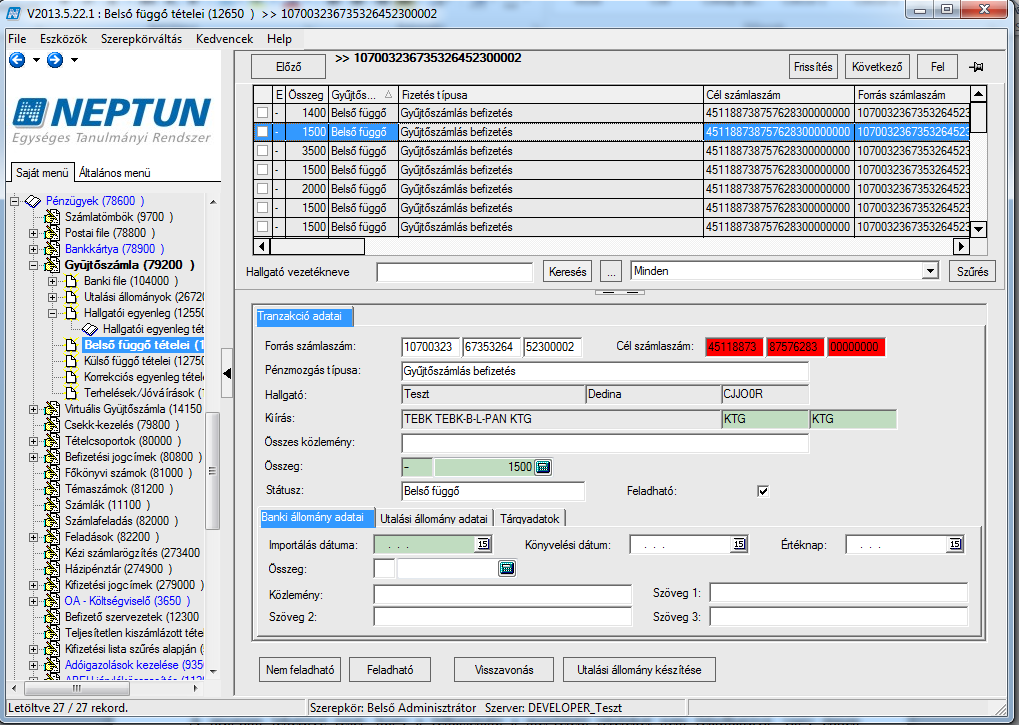Toggle the Feladható checkbox
The height and width of the screenshot is (725, 1019).
(763, 491)
